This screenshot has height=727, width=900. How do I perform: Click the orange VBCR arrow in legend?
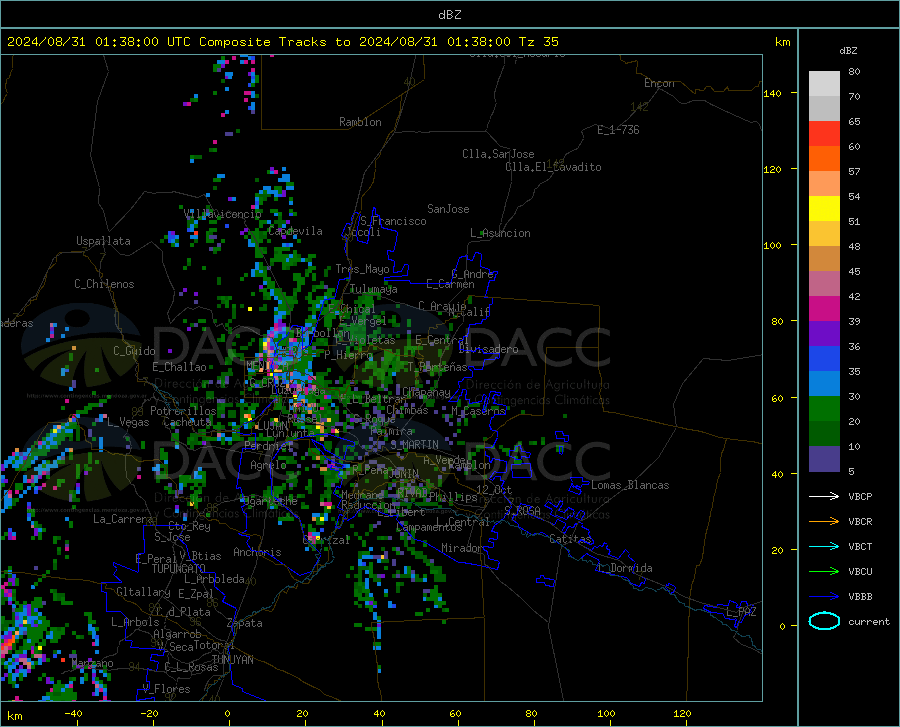(x=824, y=522)
